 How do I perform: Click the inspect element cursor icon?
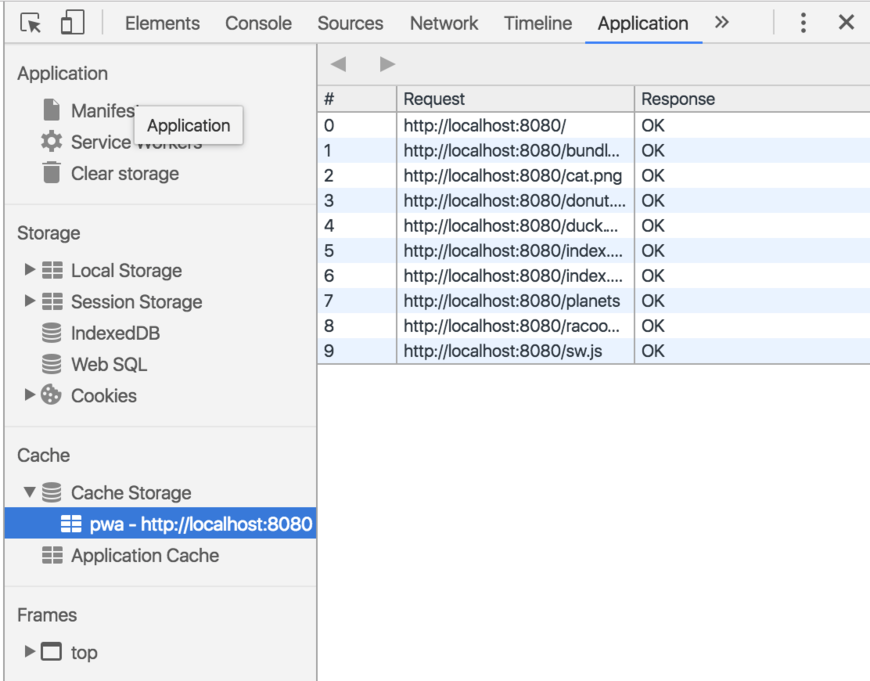[x=30, y=22]
